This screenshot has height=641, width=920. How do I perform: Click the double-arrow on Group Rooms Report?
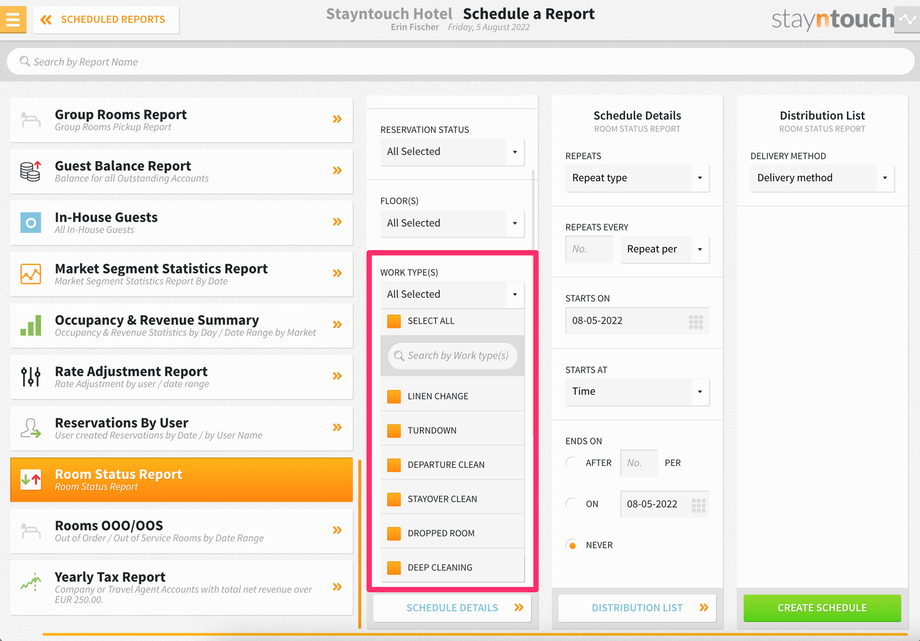(x=337, y=119)
